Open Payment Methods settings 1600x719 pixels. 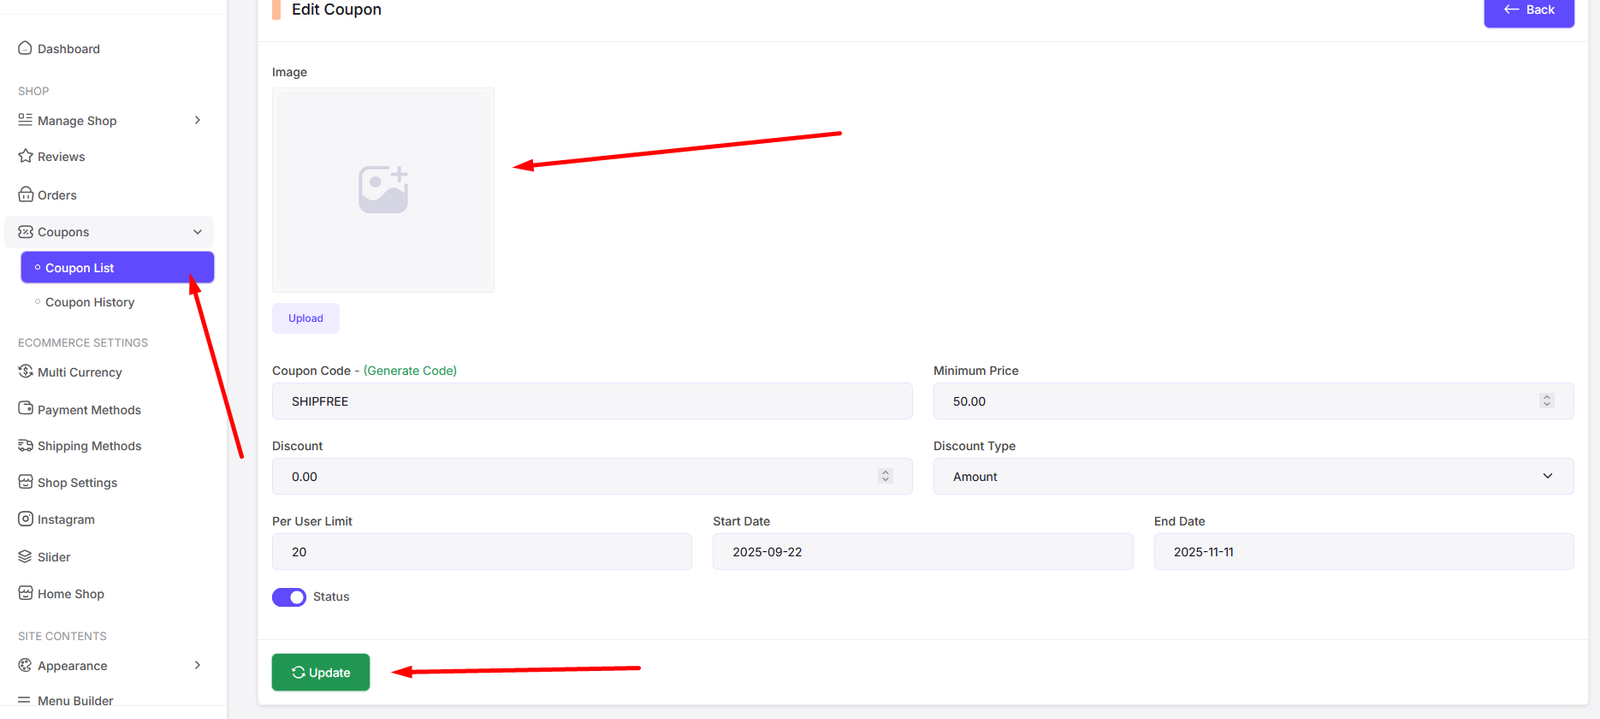click(89, 410)
